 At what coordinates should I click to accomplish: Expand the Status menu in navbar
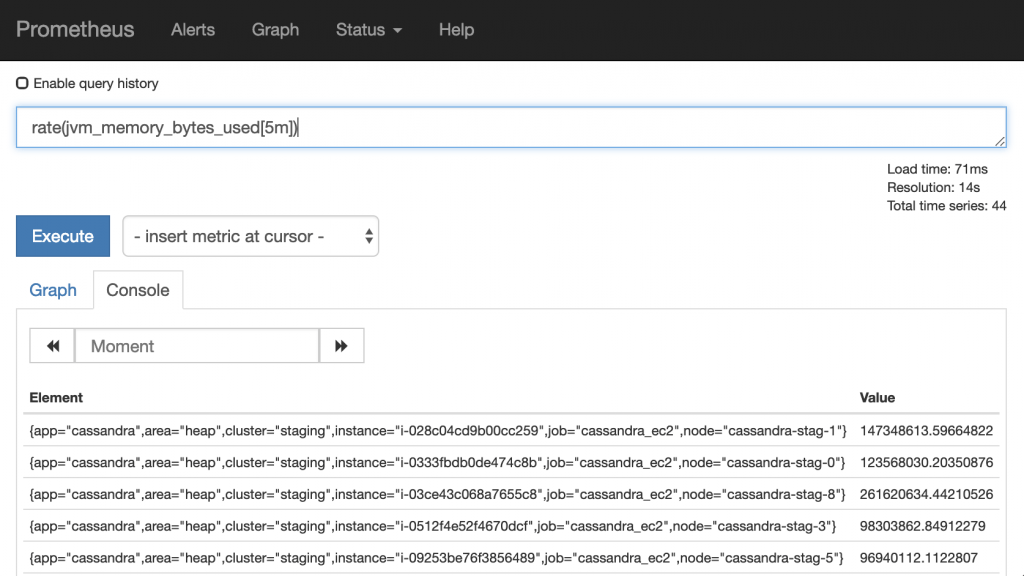point(368,30)
